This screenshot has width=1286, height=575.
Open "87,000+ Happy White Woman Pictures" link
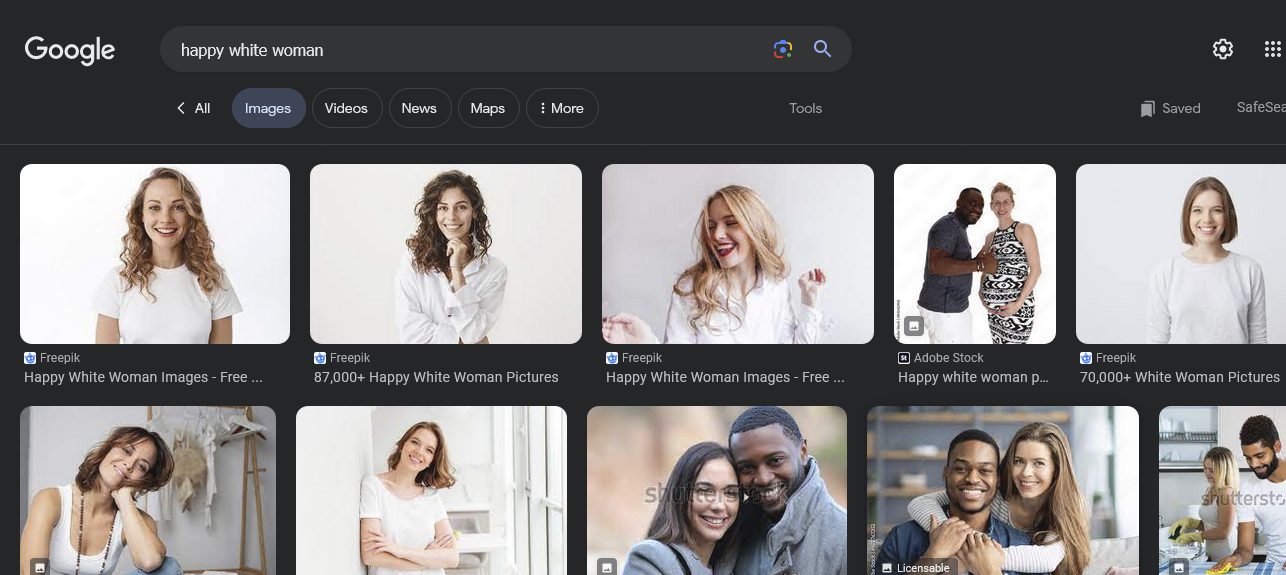(x=436, y=377)
